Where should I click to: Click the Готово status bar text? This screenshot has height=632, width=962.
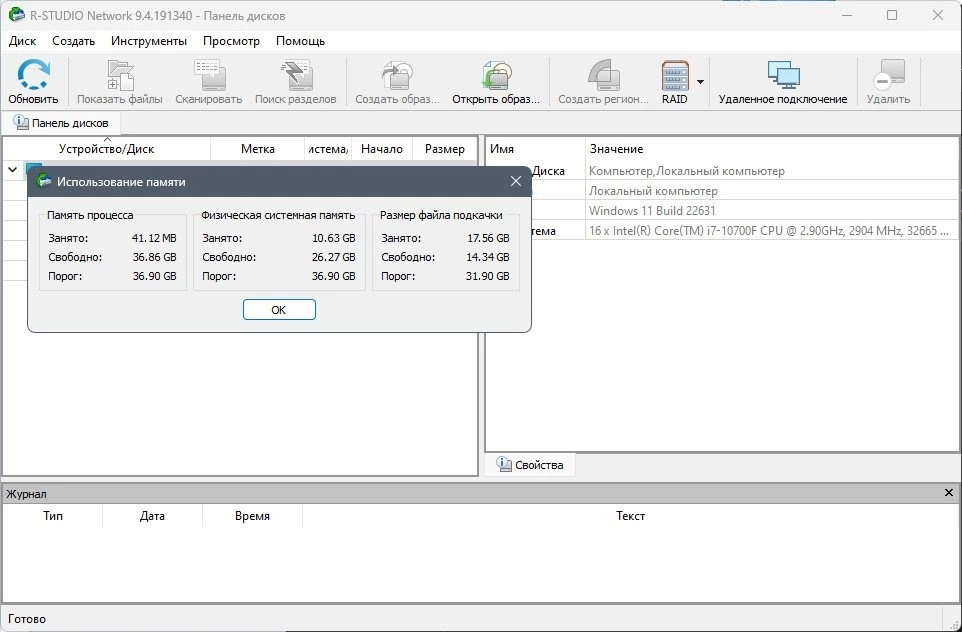tap(27, 619)
